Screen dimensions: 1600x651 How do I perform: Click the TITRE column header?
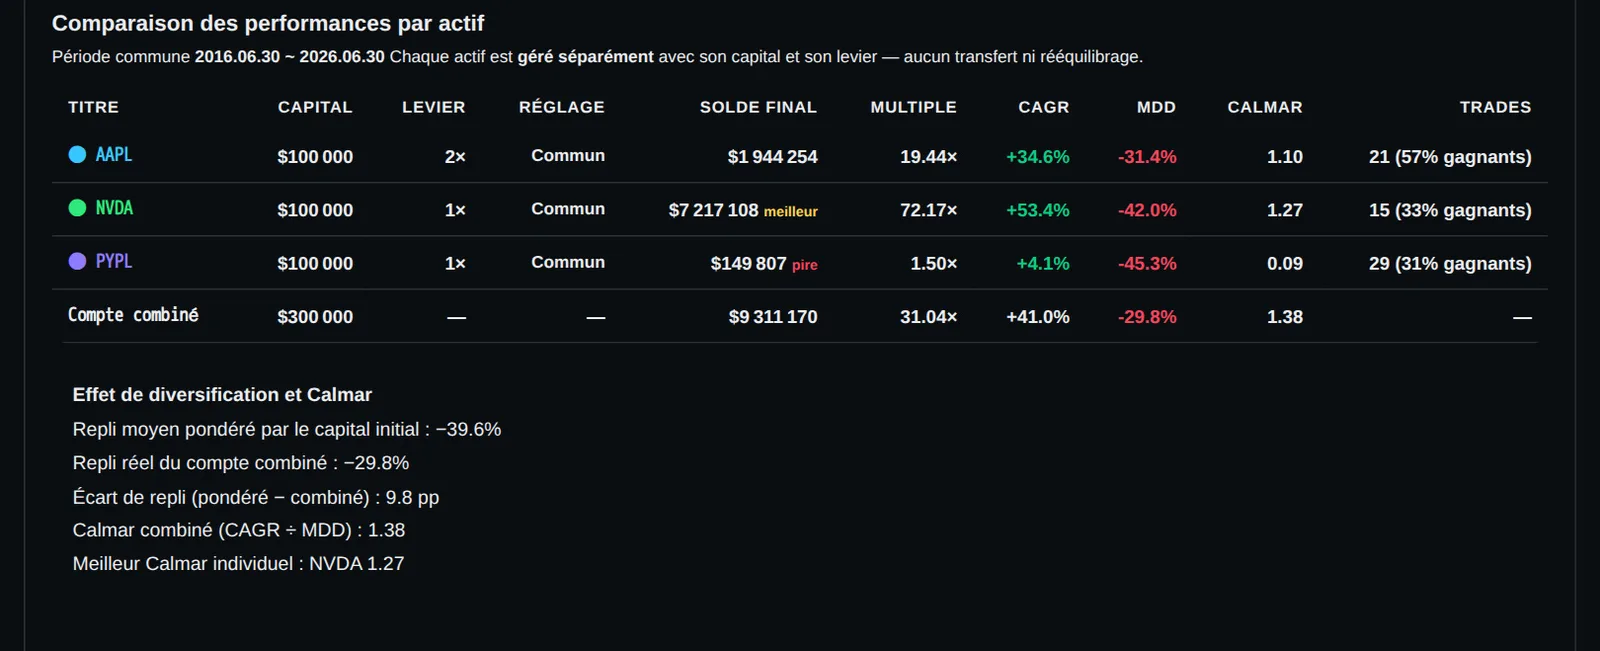[x=93, y=107]
